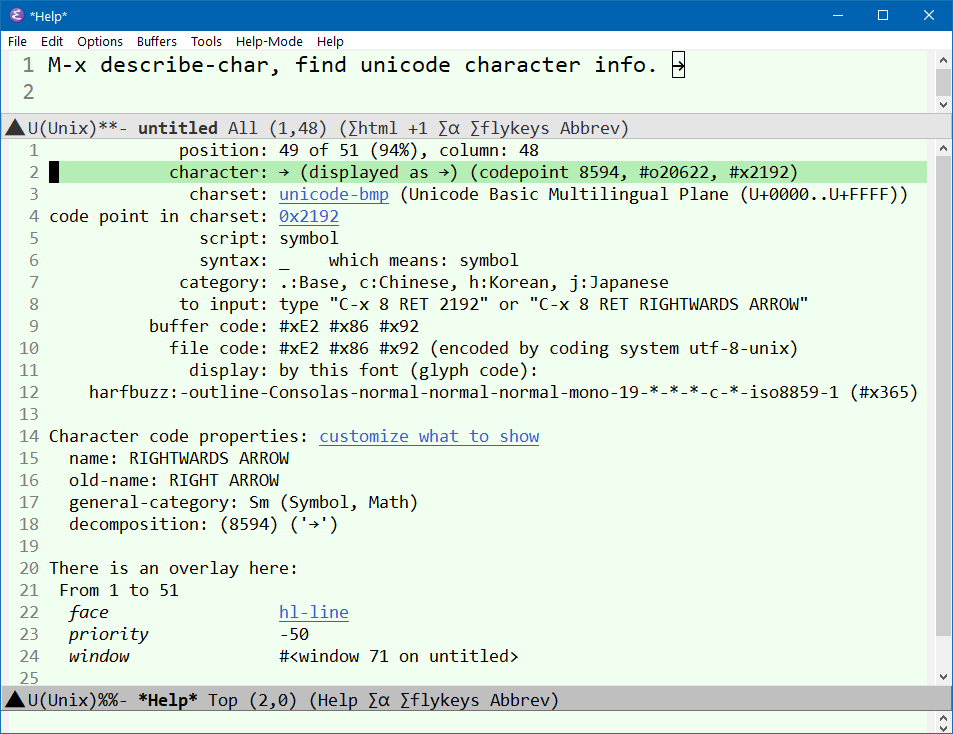
Task: Click the scrollbar up arrow of the Help window
Action: 944,150
